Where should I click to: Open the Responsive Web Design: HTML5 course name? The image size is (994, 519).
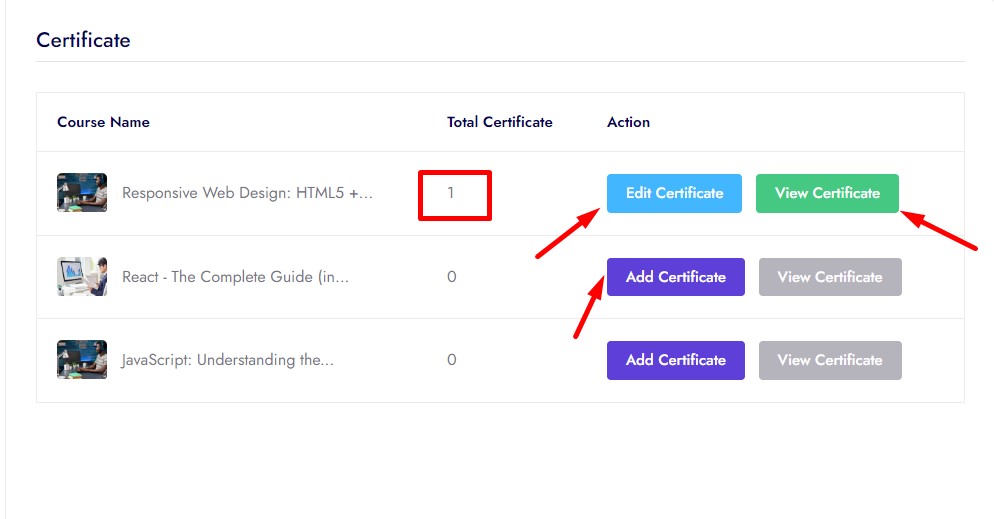tap(247, 193)
